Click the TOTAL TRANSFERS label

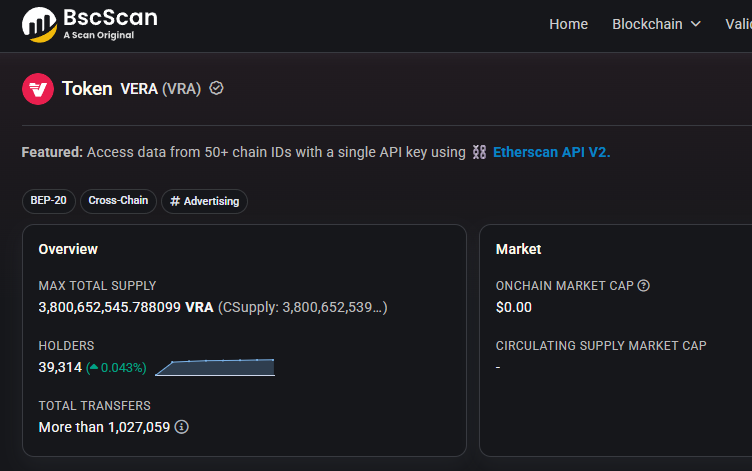94,406
